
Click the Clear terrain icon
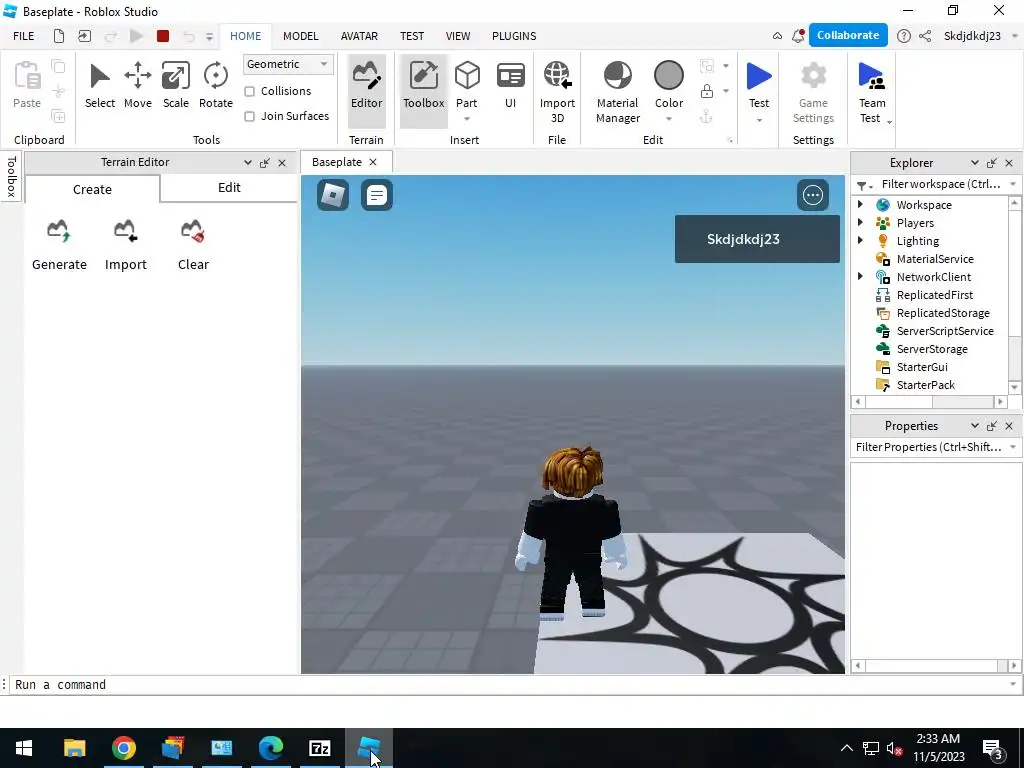193,231
